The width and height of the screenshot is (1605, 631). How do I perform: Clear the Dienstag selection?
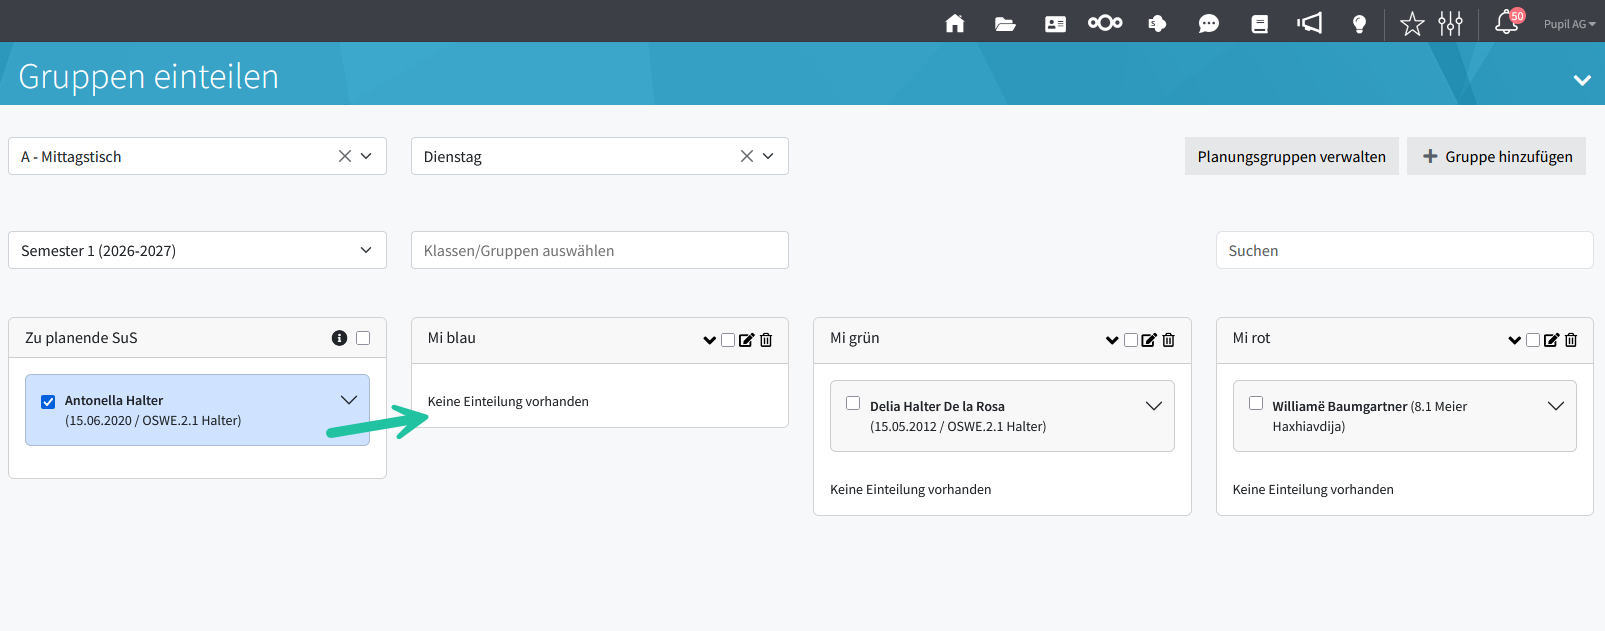747,156
